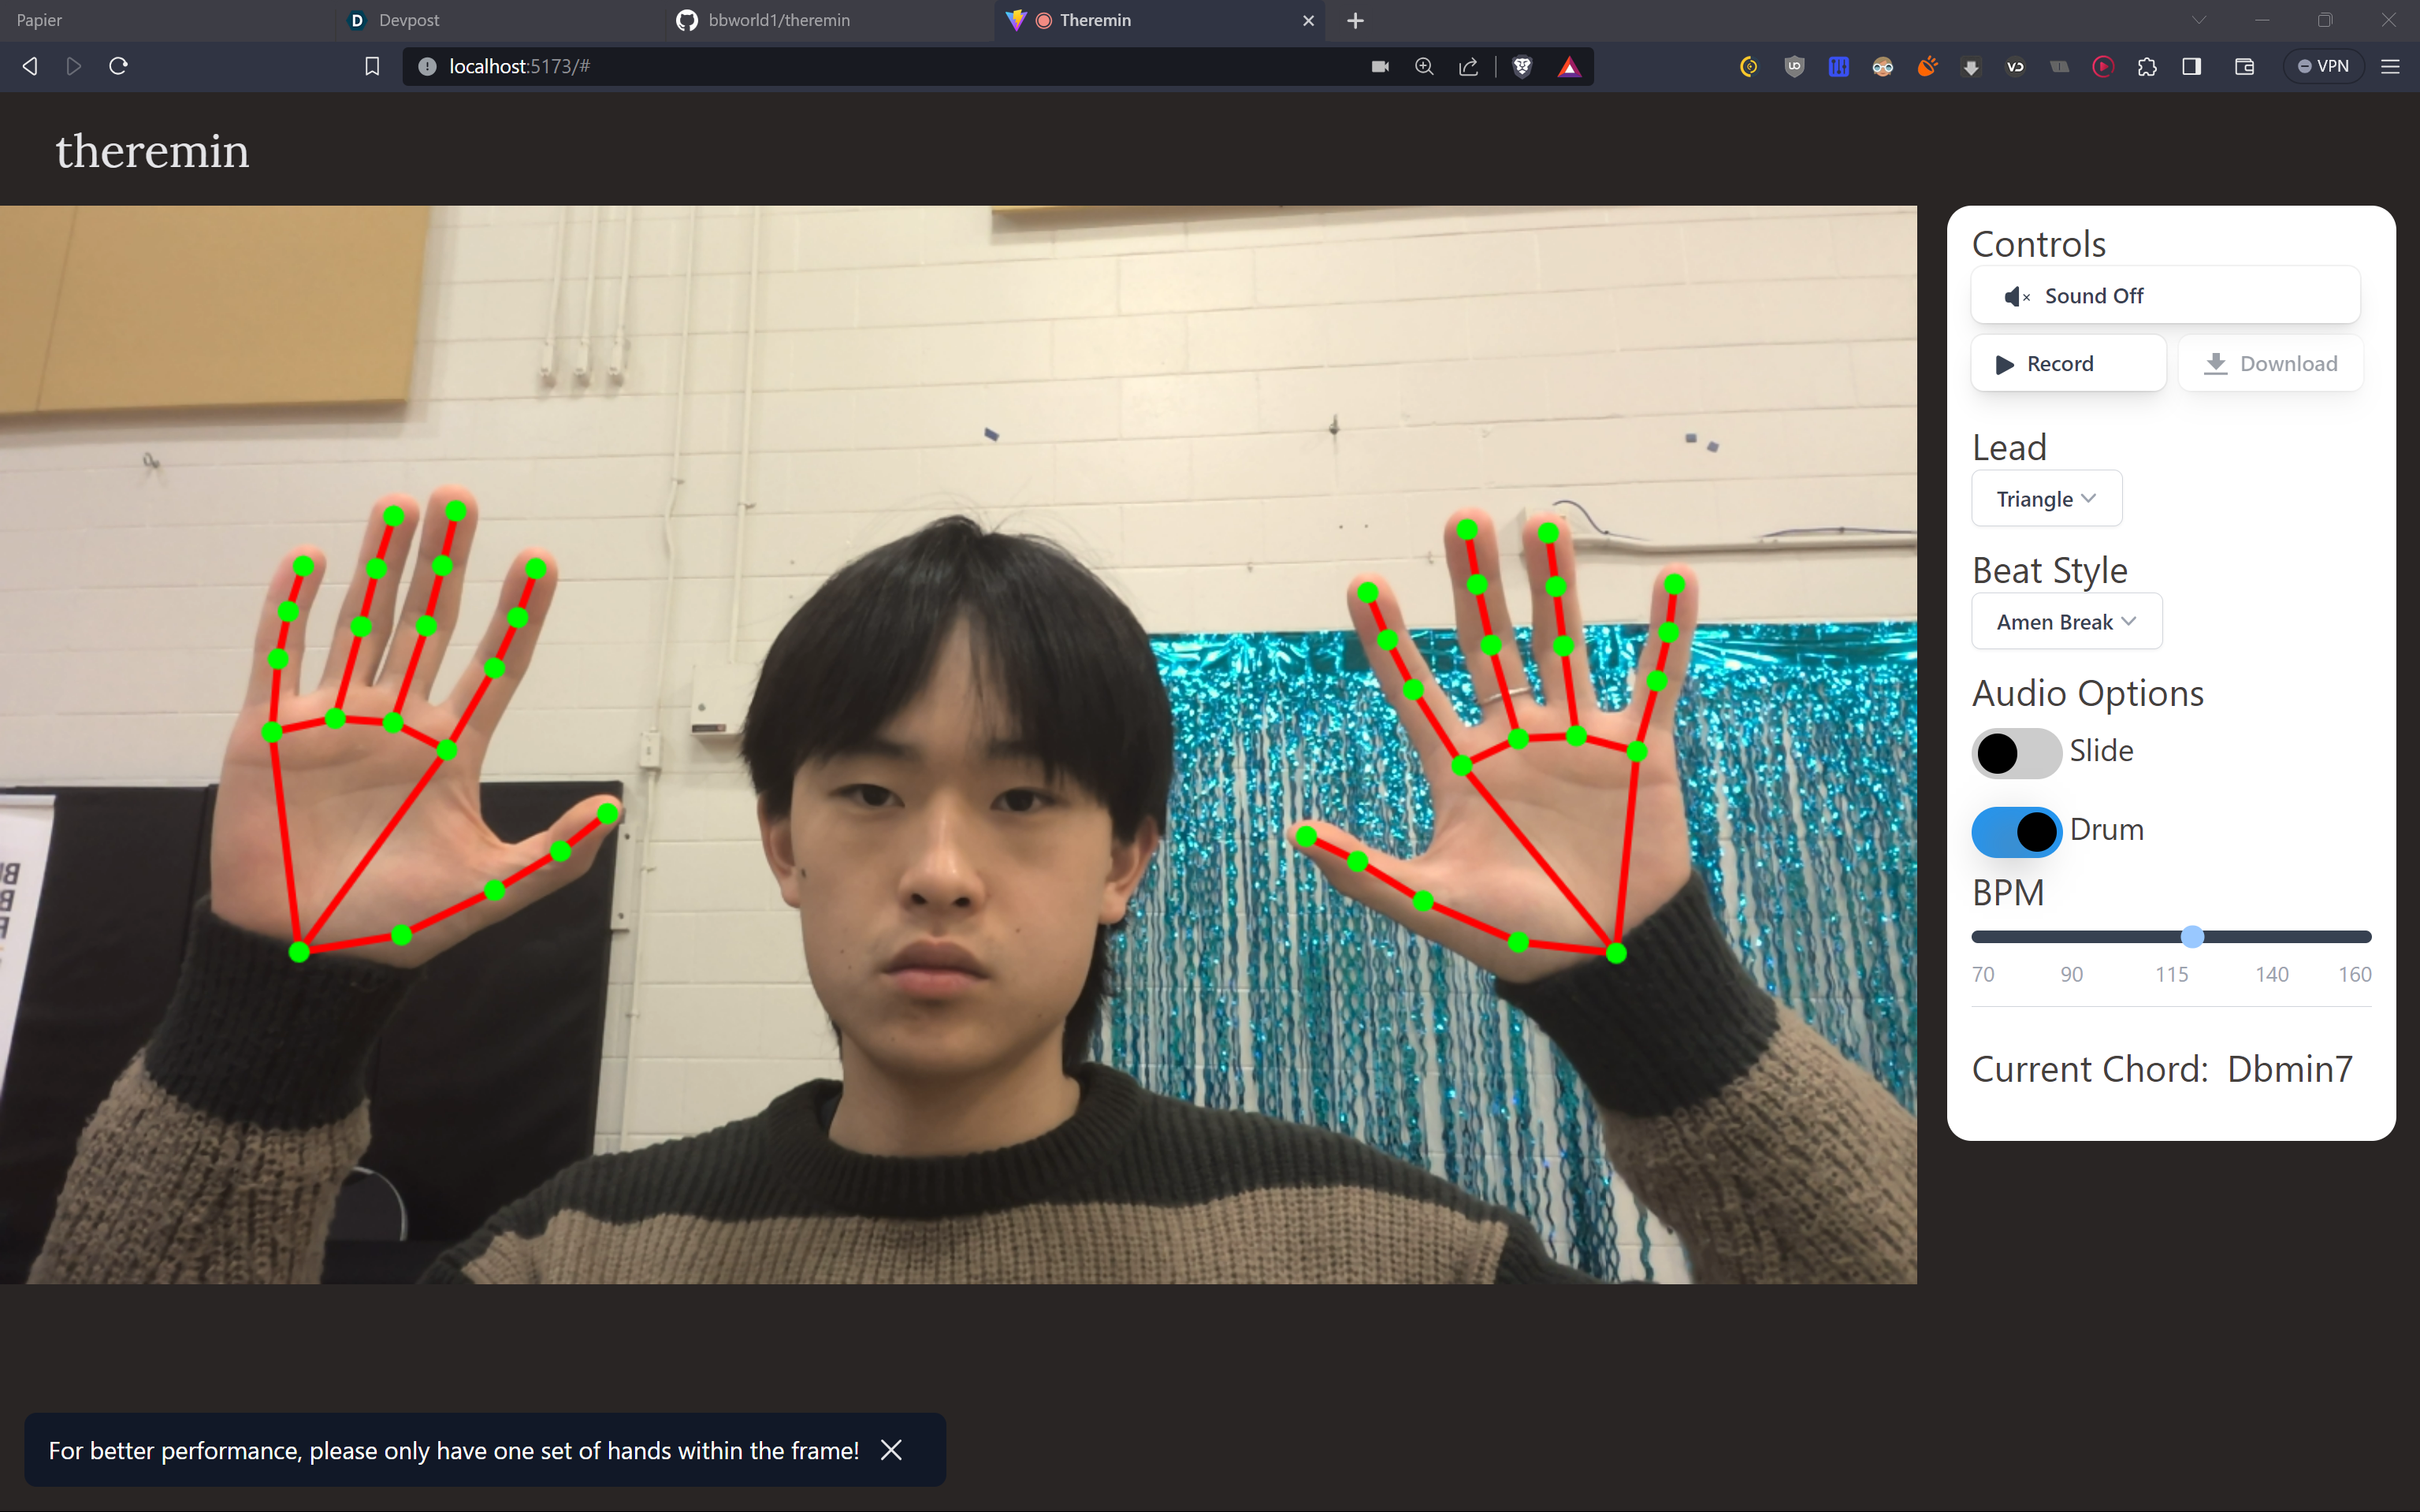Click the localhost address bar
The width and height of the screenshot is (2420, 1512).
800,66
